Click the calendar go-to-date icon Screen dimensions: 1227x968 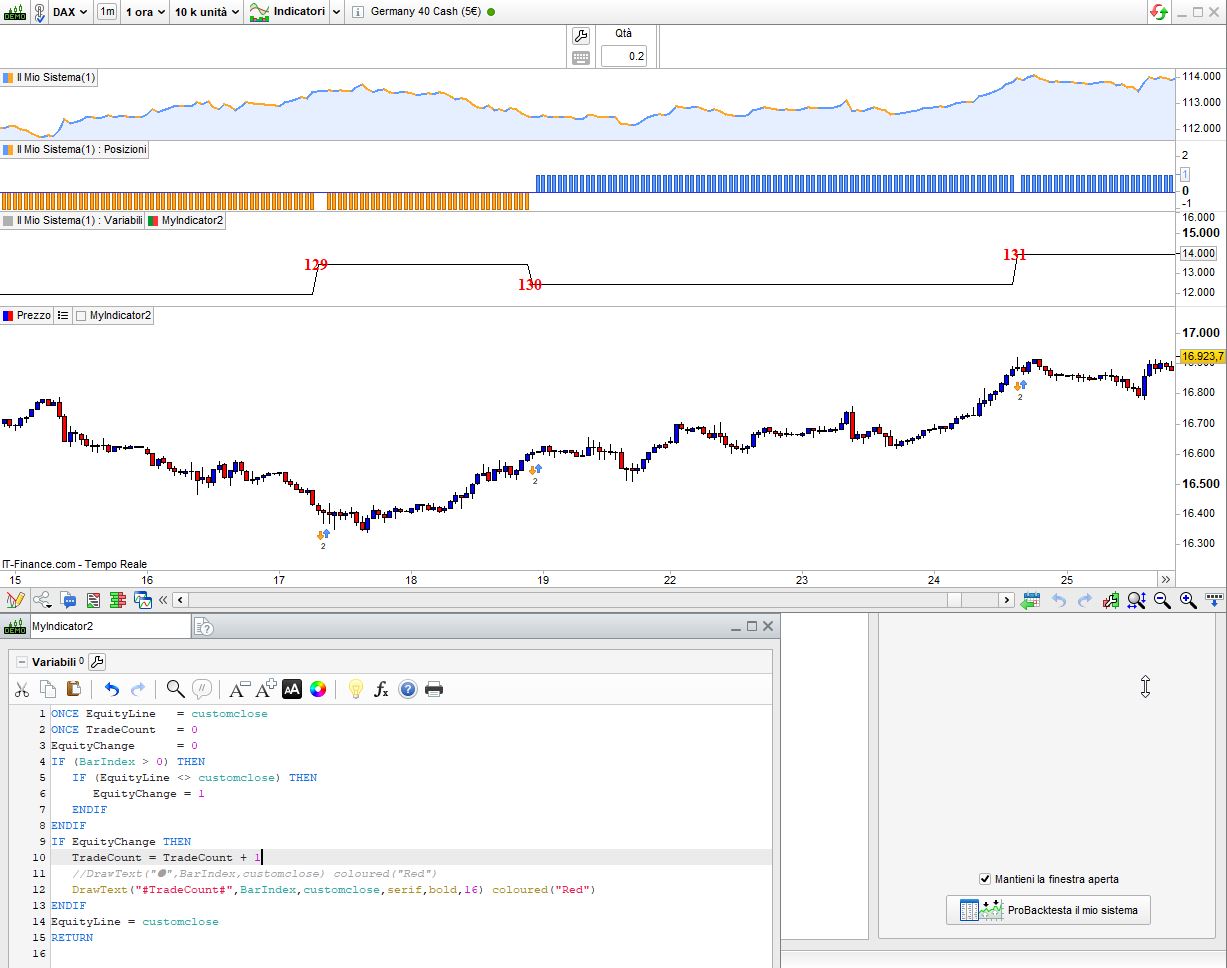[x=1031, y=600]
